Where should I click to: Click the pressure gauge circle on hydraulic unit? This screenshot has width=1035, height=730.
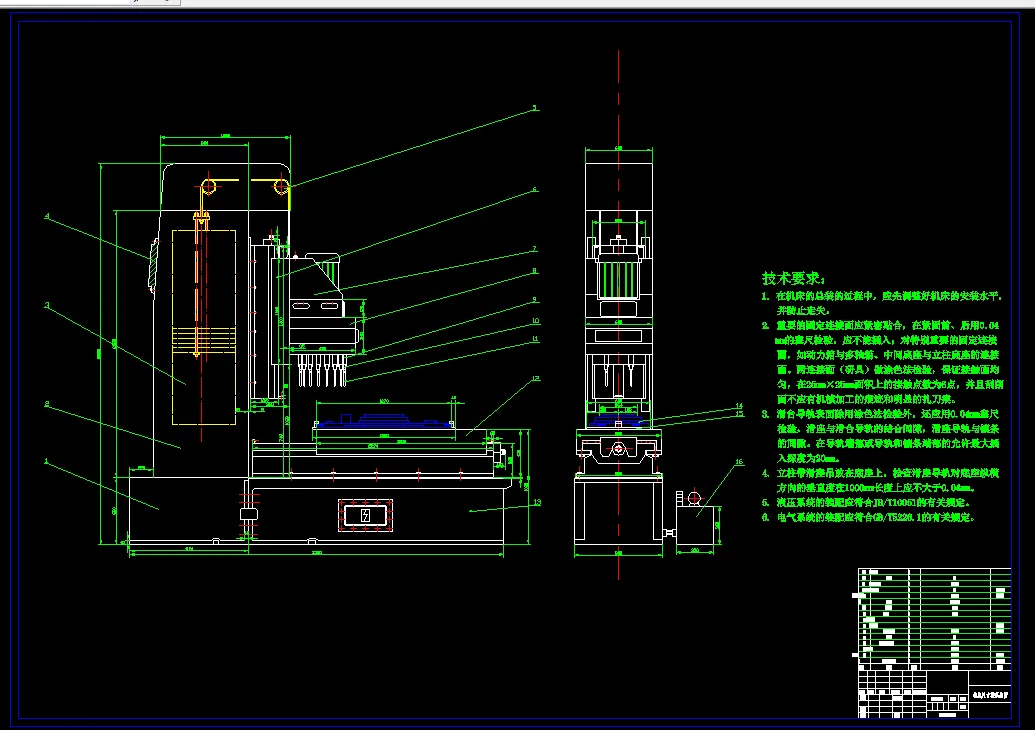click(x=694, y=498)
